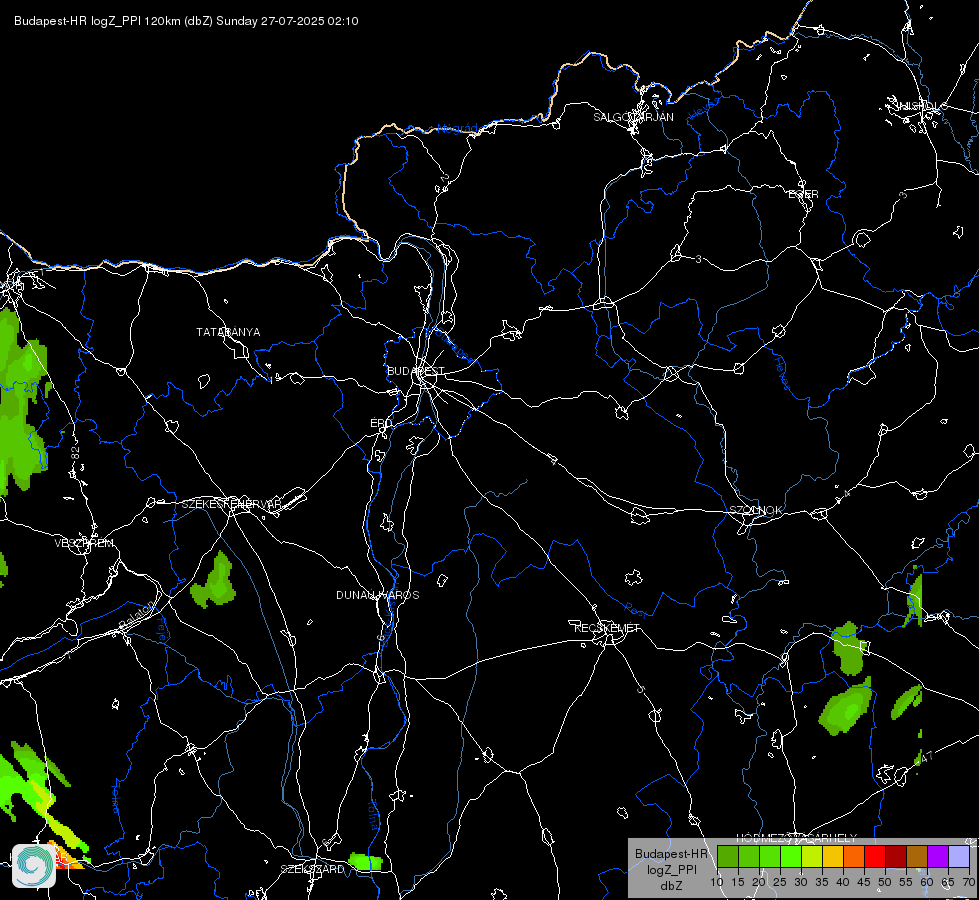Click the VESZPRÉM city label
The height and width of the screenshot is (900, 979).
[84, 543]
